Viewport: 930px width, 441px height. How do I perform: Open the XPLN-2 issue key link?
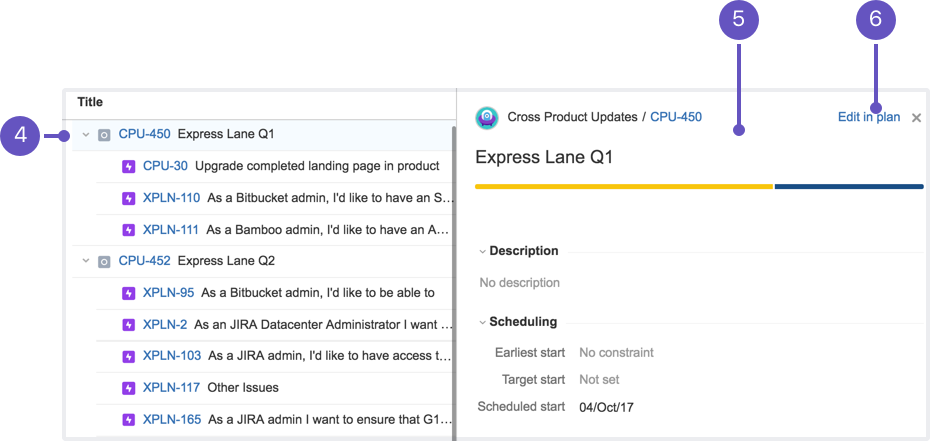coord(165,325)
